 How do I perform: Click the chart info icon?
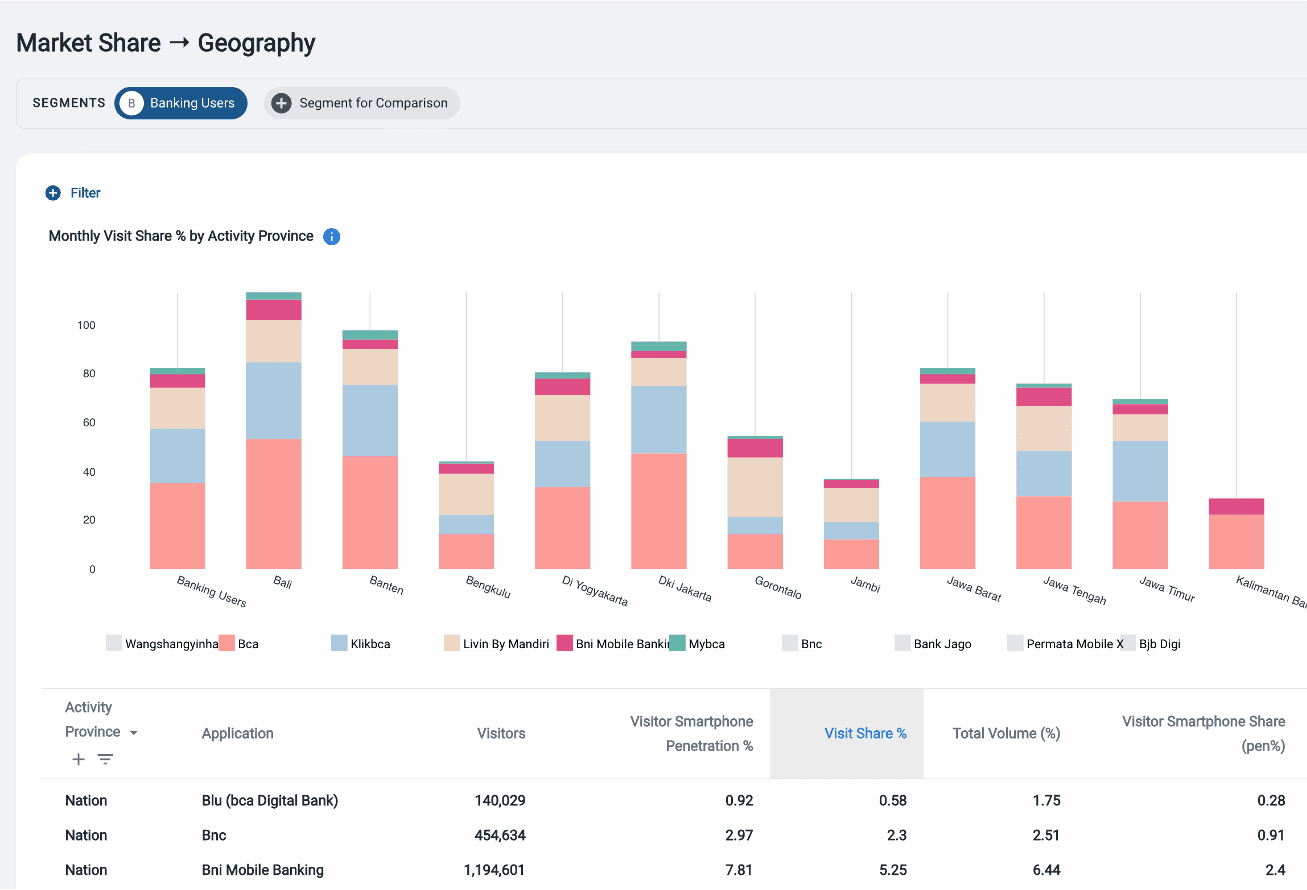click(x=332, y=237)
